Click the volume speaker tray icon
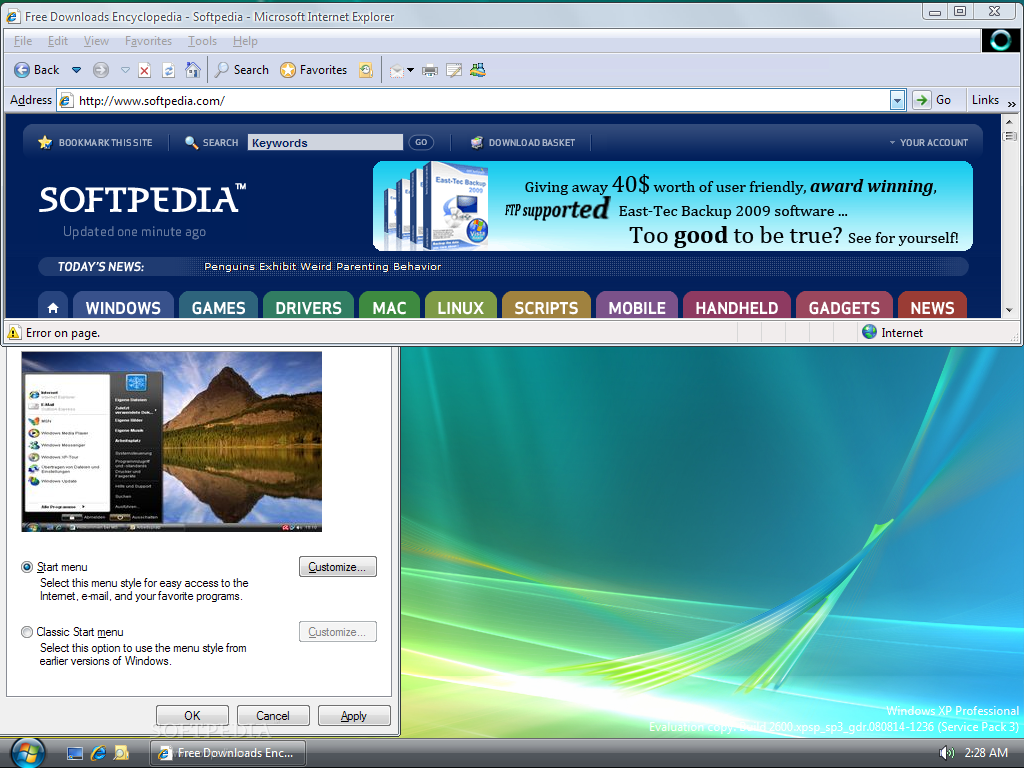The width and height of the screenshot is (1024, 768). click(946, 753)
